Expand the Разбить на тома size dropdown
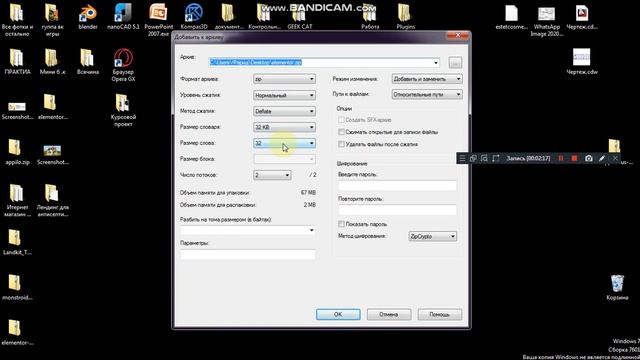The width and height of the screenshot is (640, 360). (311, 230)
